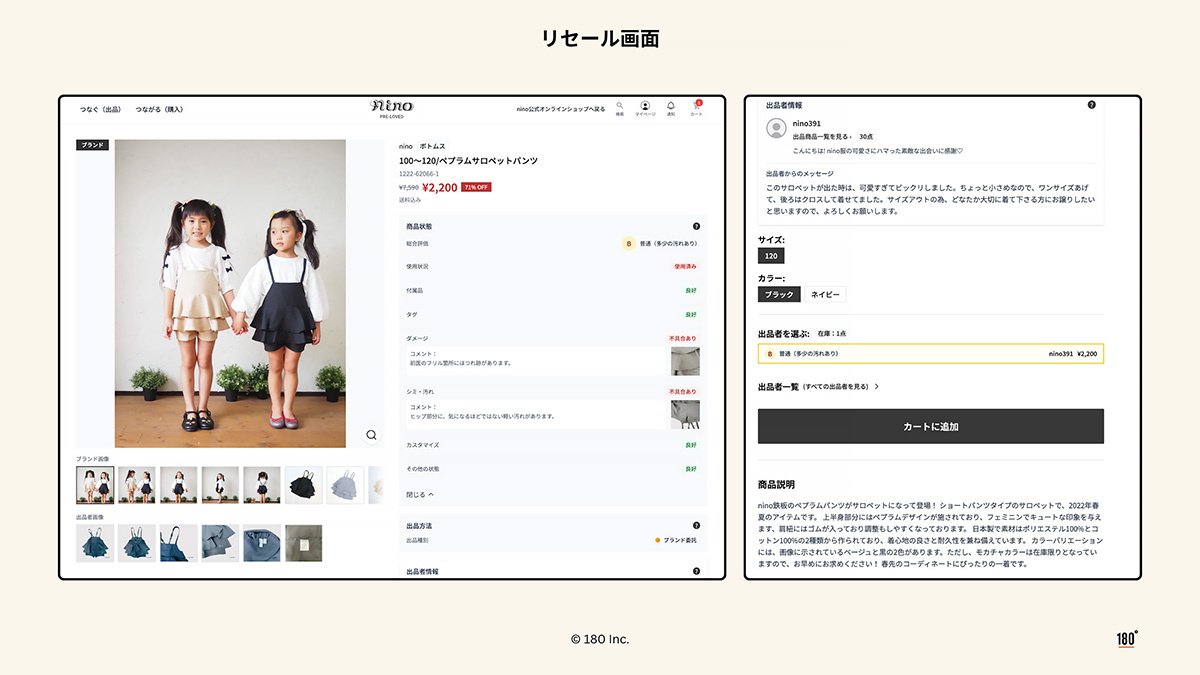Zoom the product photo via the magnifier icon

click(371, 434)
